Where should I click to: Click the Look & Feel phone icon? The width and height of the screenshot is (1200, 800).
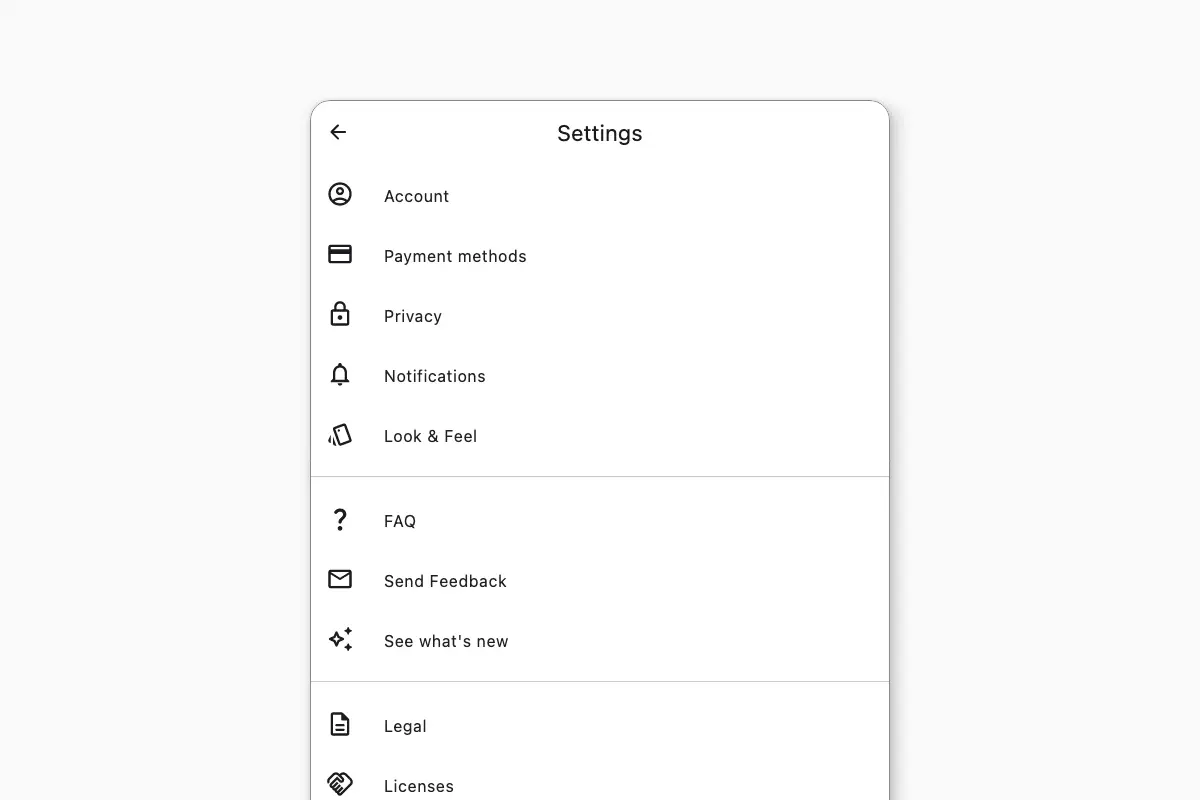[340, 434]
